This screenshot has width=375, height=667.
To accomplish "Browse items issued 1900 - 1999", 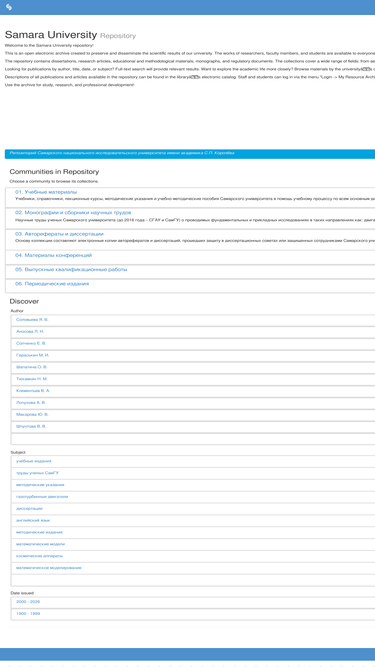I will tap(28, 614).
